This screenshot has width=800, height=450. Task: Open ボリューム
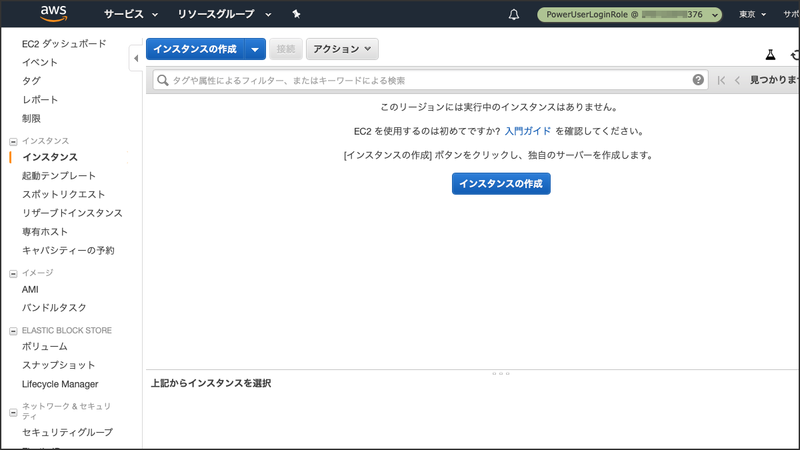44,346
